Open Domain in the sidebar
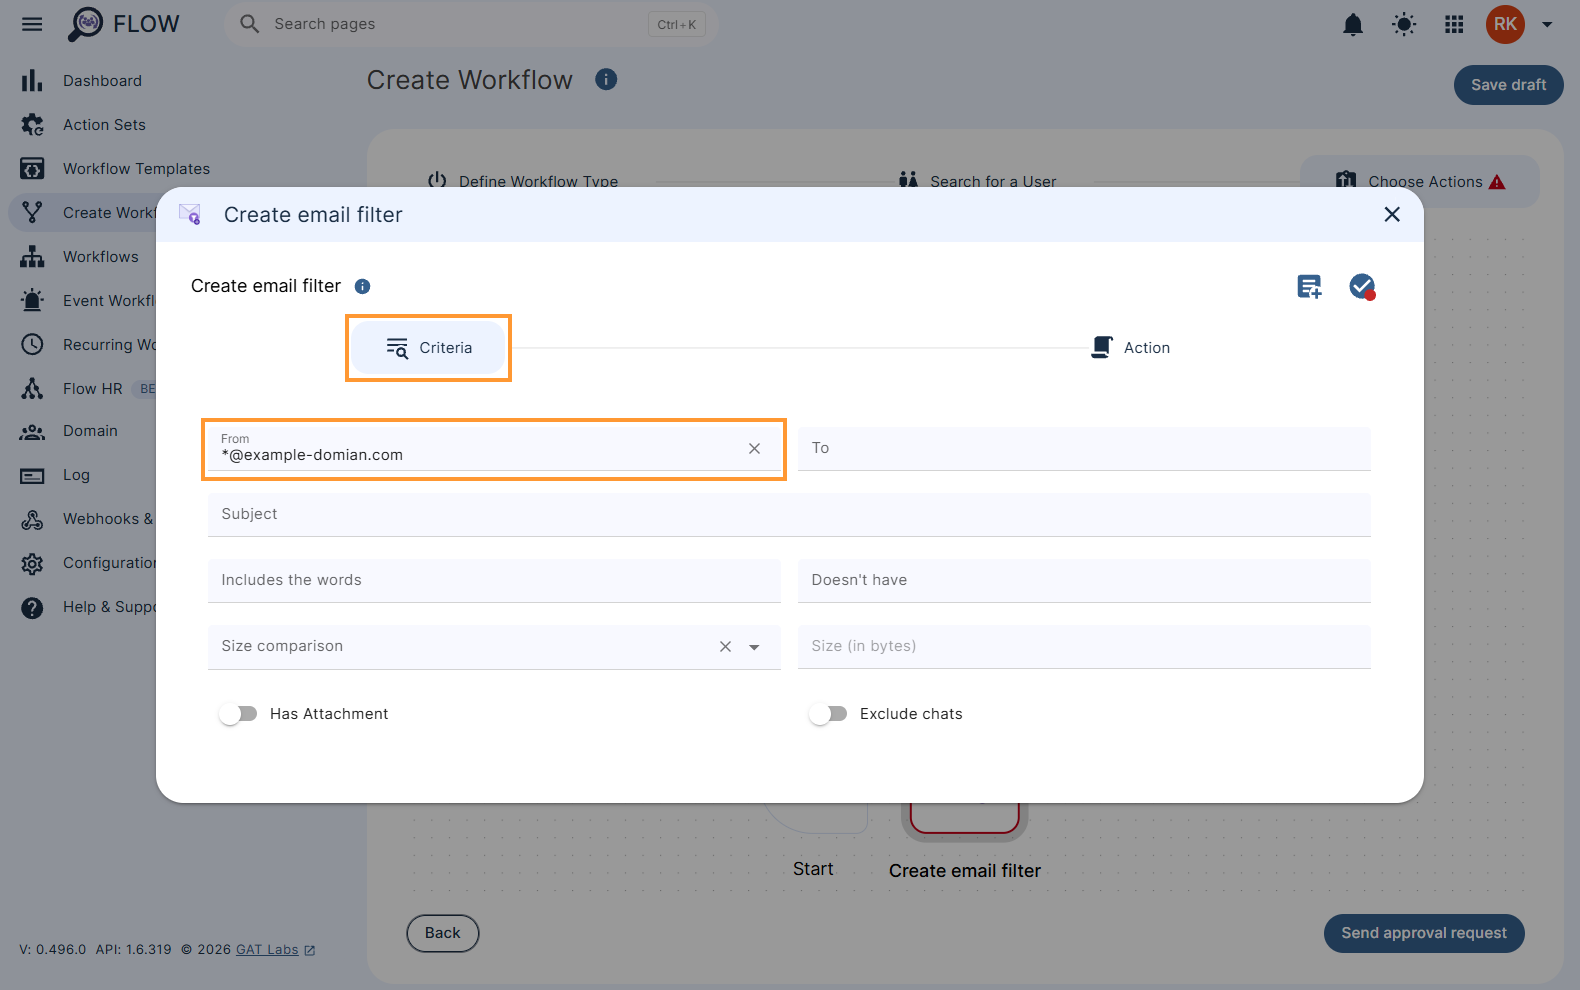This screenshot has height=990, width=1580. click(90, 431)
